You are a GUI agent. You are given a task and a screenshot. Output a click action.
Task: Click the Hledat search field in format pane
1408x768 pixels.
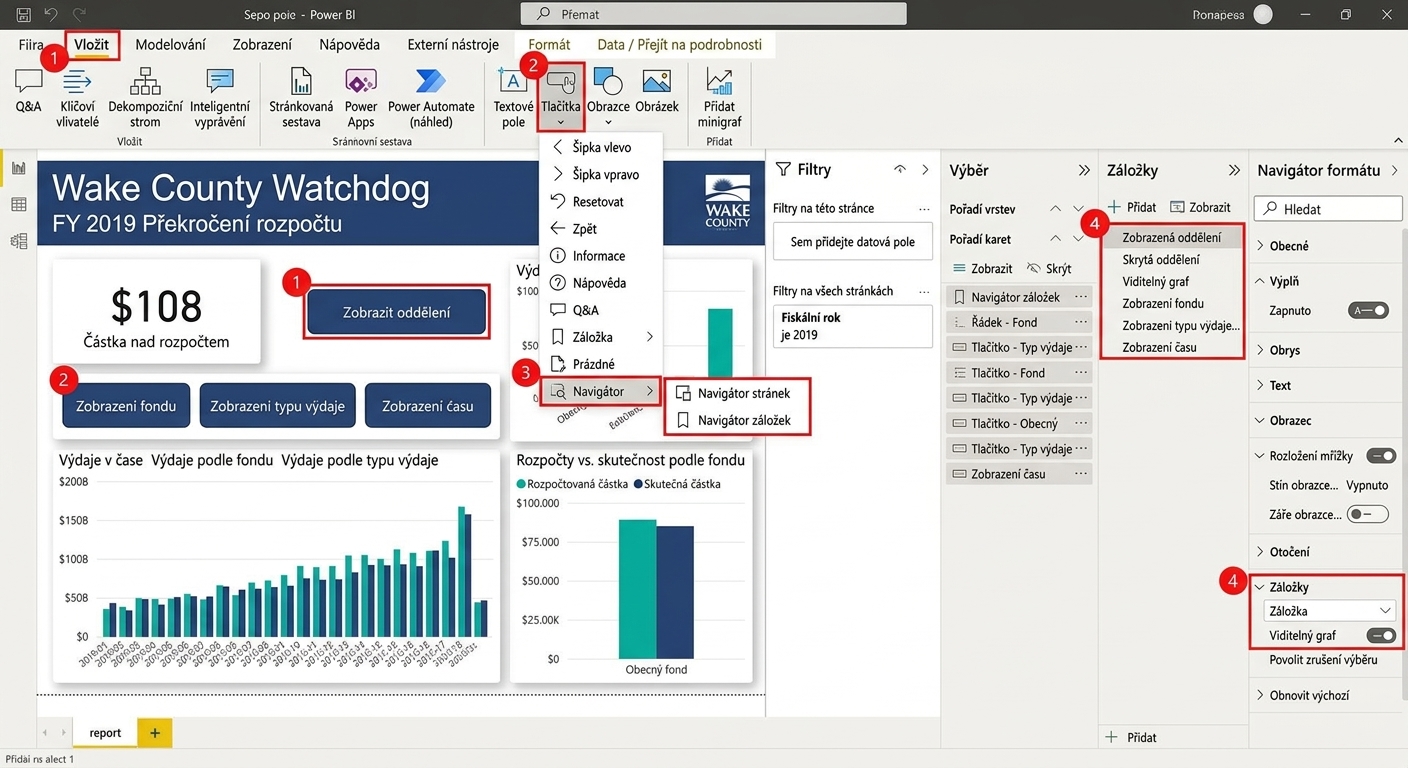1329,208
